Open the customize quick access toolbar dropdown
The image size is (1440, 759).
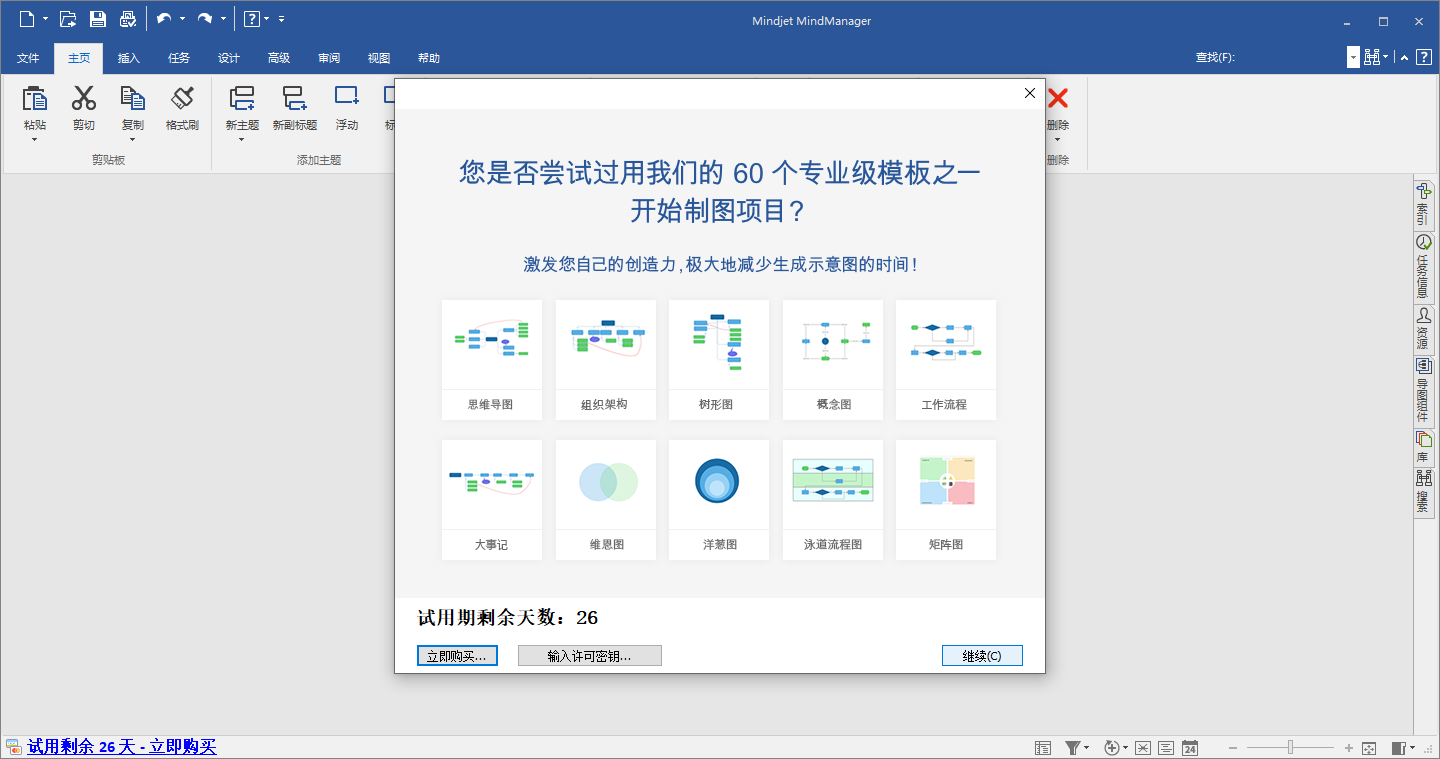pyautogui.click(x=281, y=19)
